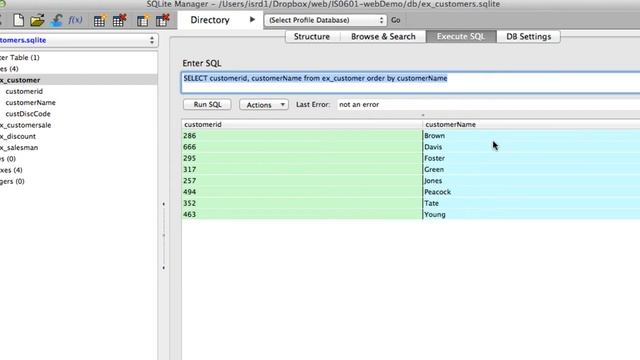Click inside the Enter SQL text box
Screen dimensions: 640x360
click(x=410, y=83)
